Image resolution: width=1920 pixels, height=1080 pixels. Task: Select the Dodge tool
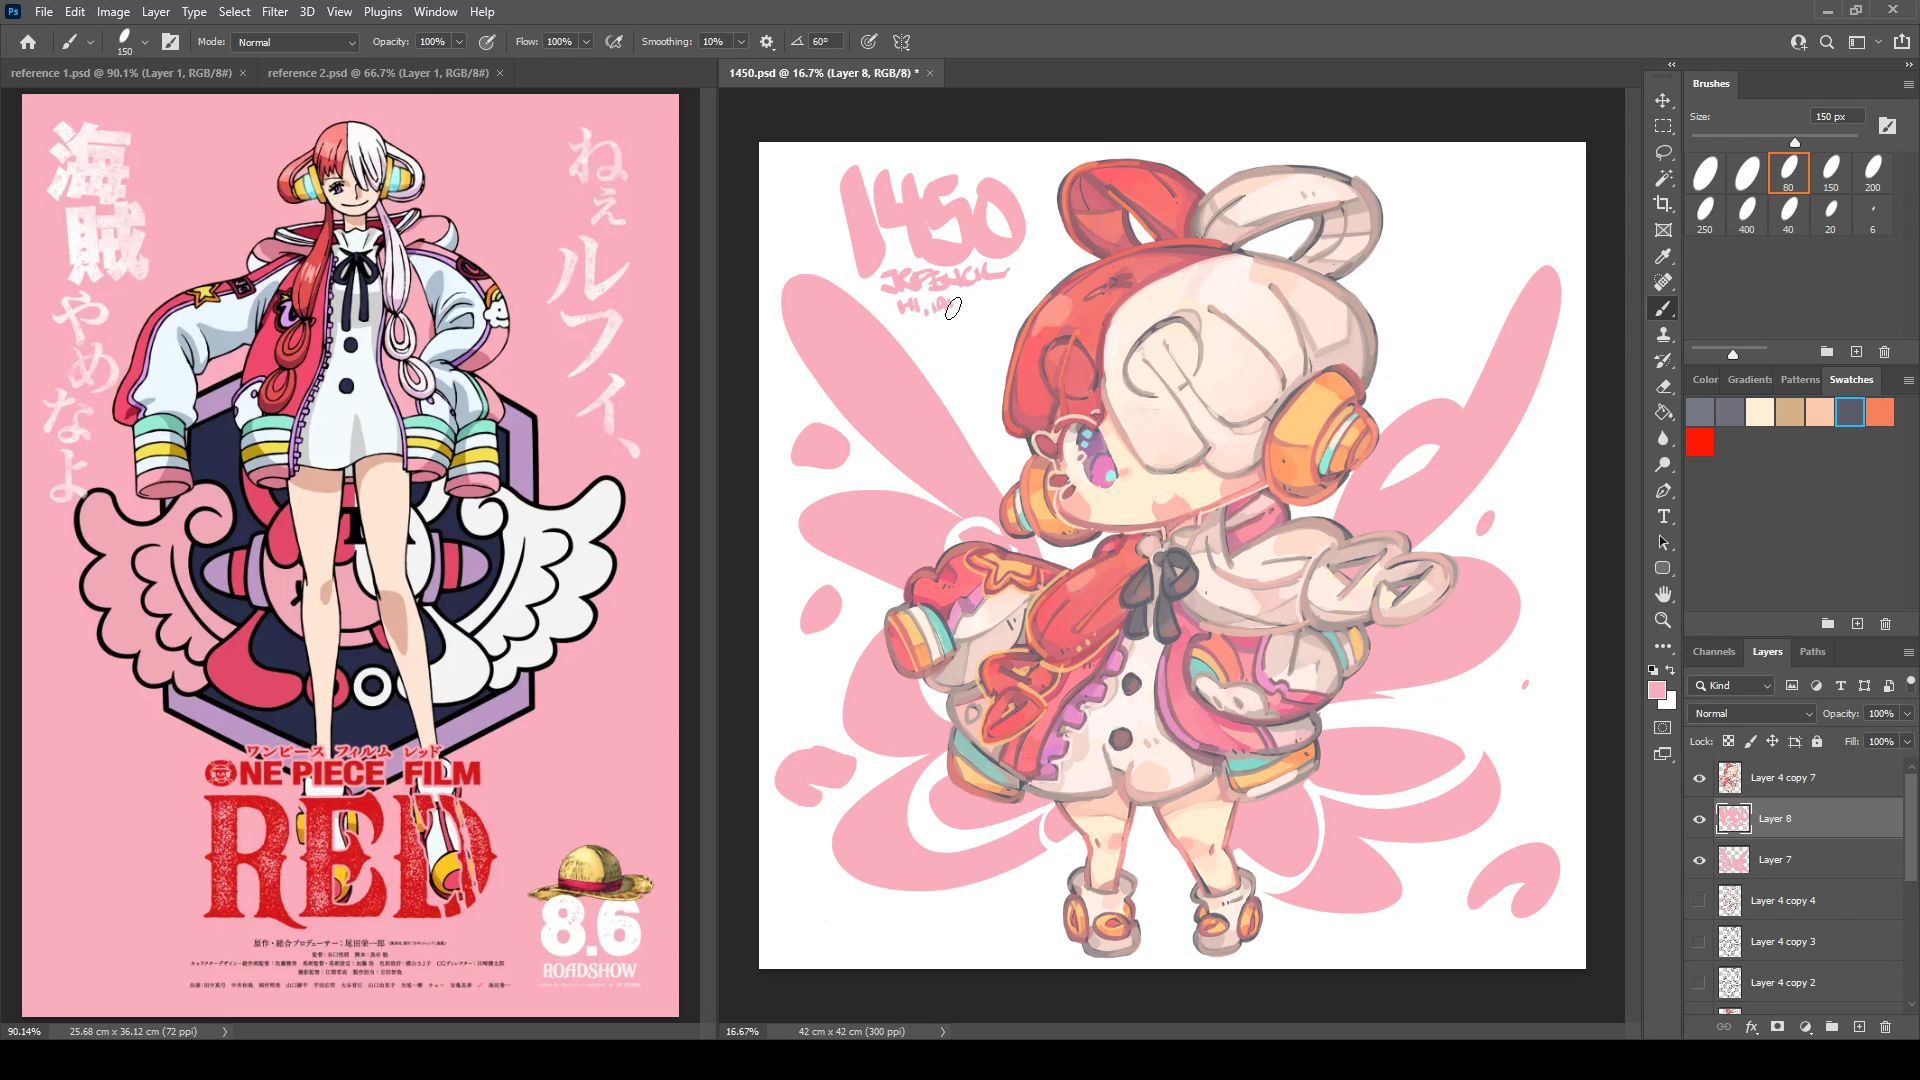point(1663,465)
